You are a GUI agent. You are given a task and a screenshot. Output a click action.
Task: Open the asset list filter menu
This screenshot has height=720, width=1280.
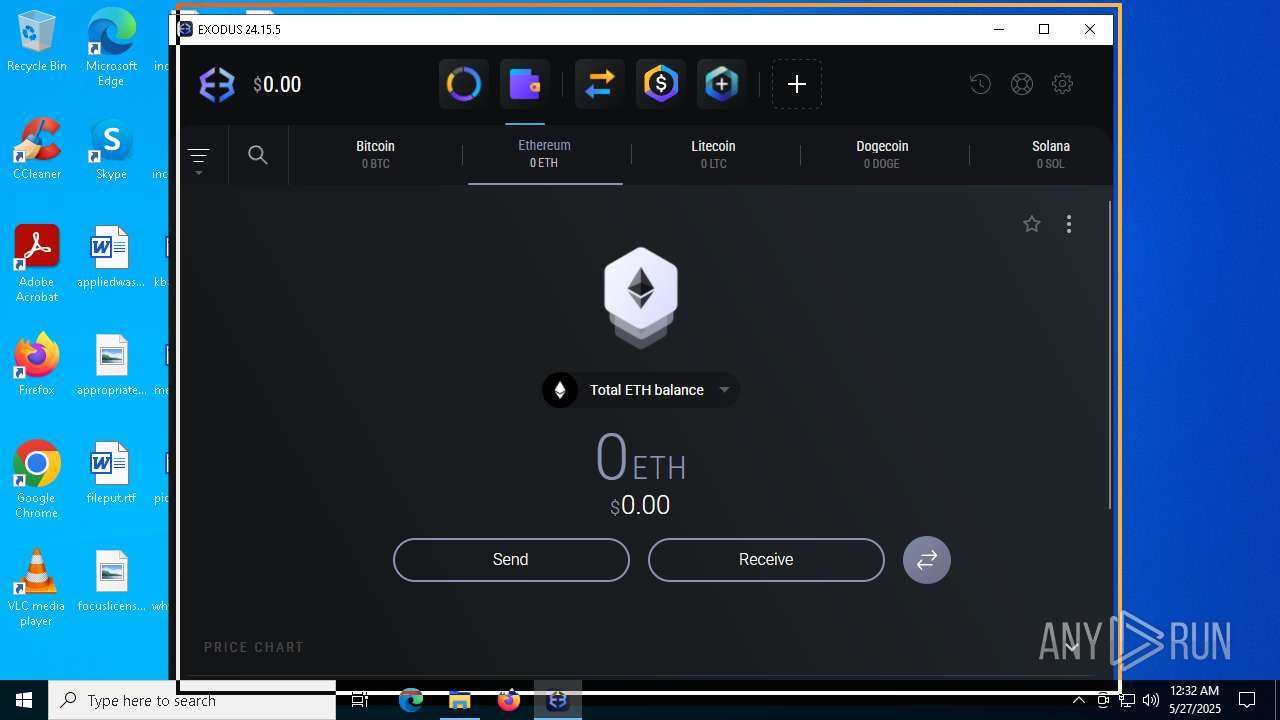(x=198, y=158)
